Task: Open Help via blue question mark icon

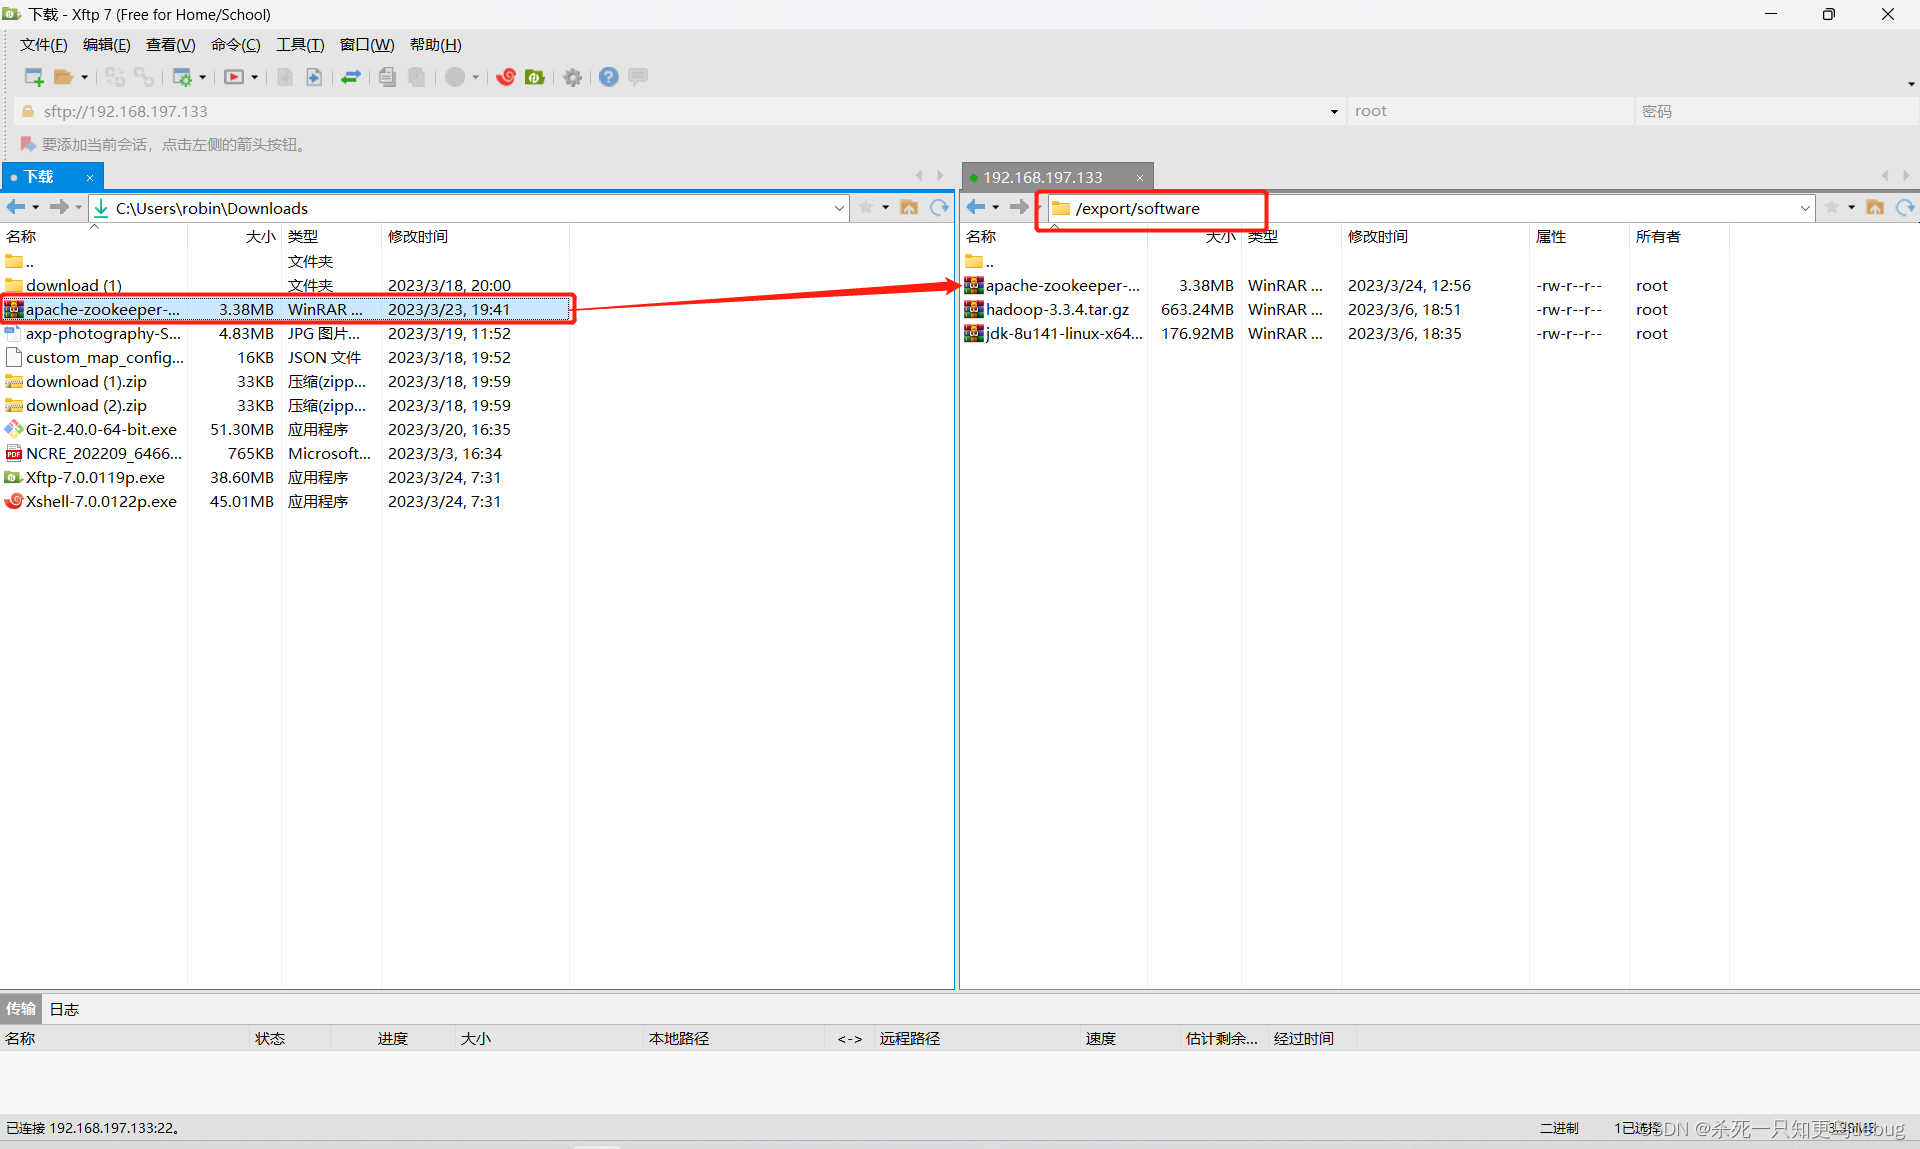Action: tap(609, 77)
